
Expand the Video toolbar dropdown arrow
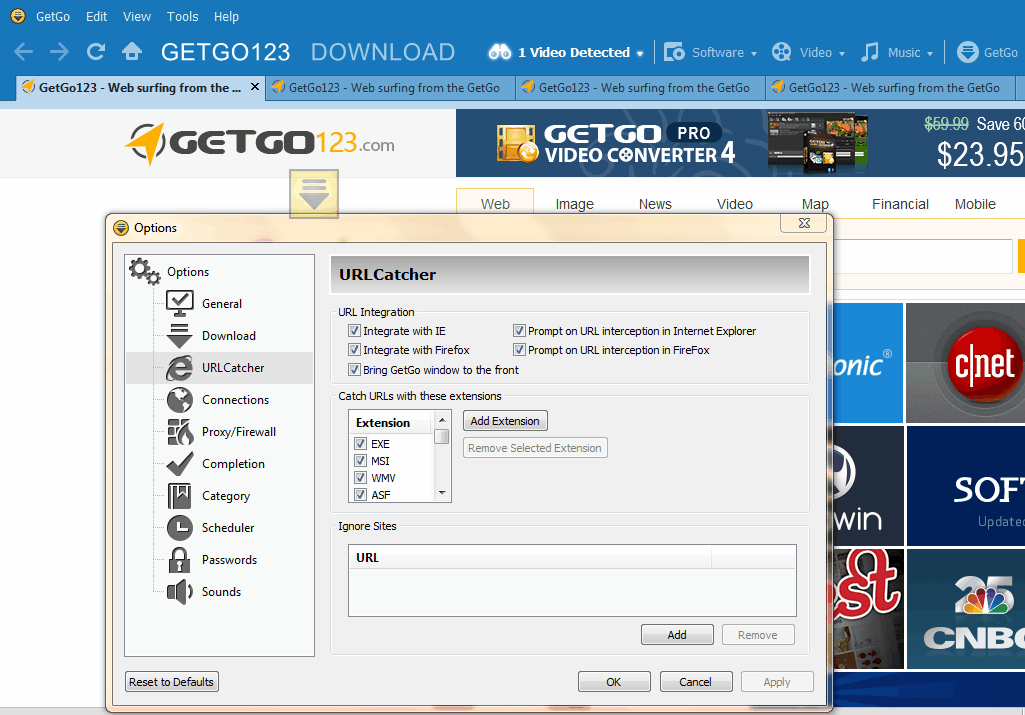point(842,54)
